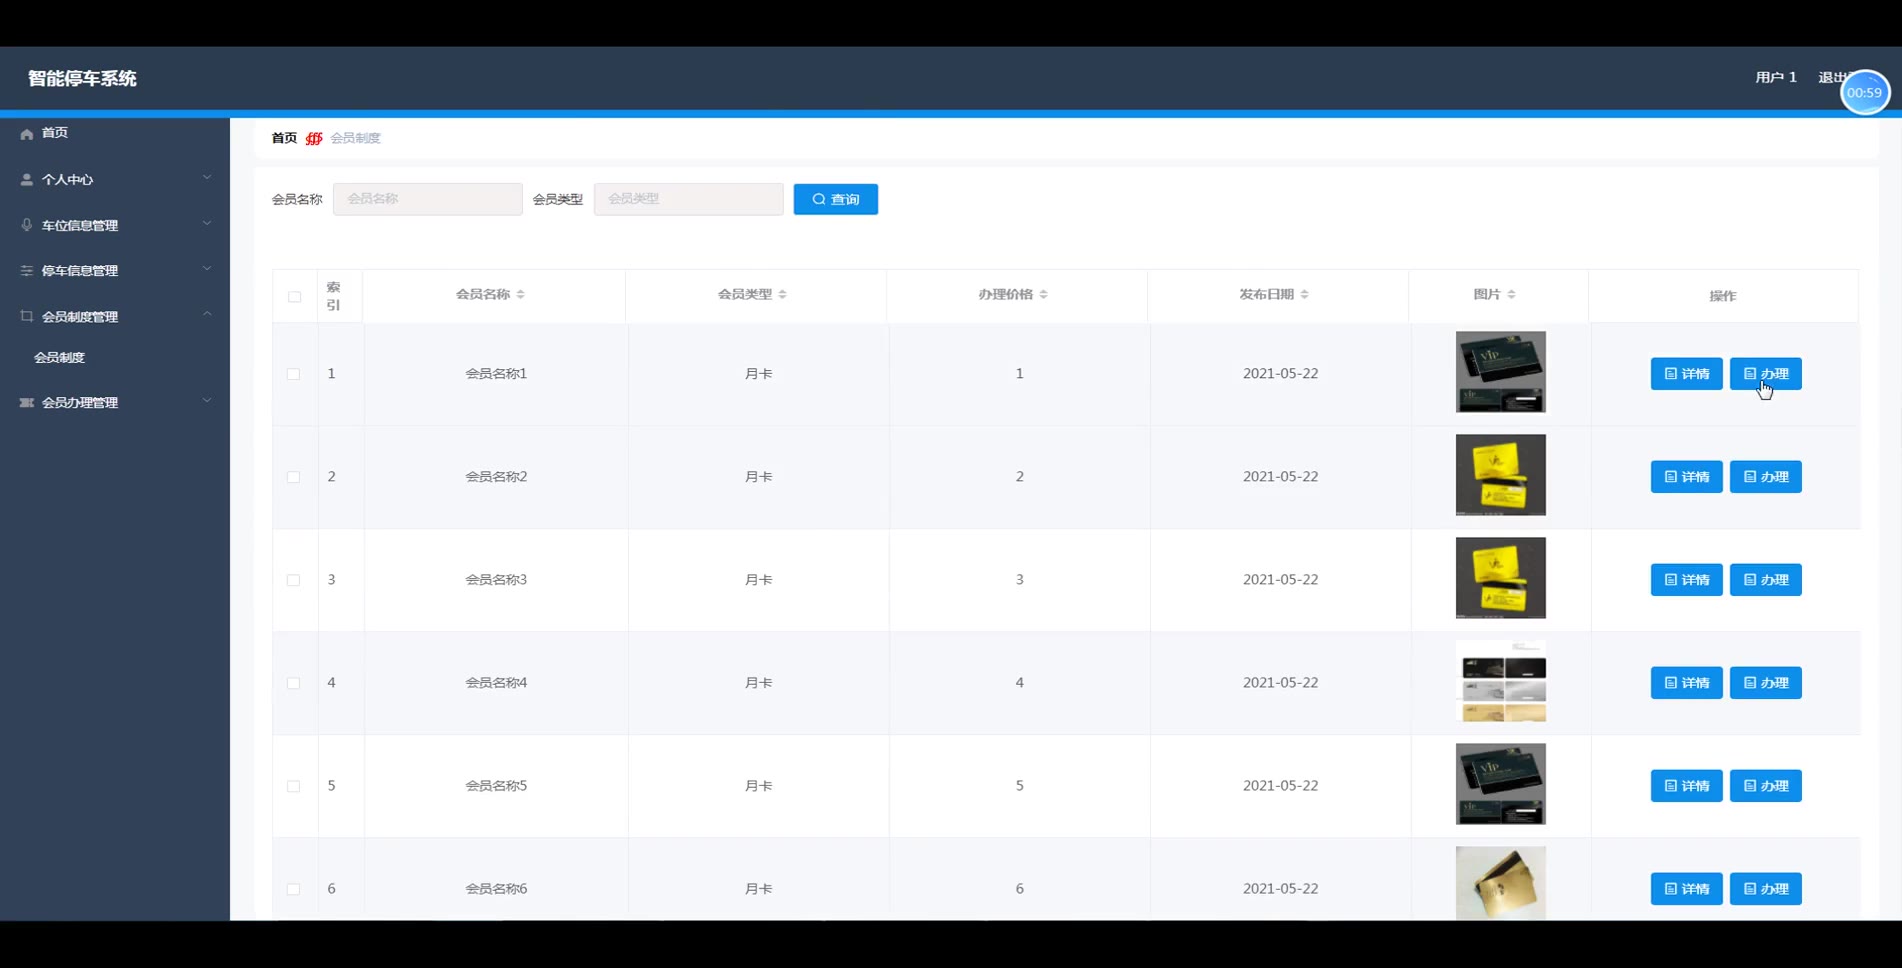Screen dimensions: 1902x968
Task: Click the 首页 breadcrumb link
Action: [x=284, y=138]
